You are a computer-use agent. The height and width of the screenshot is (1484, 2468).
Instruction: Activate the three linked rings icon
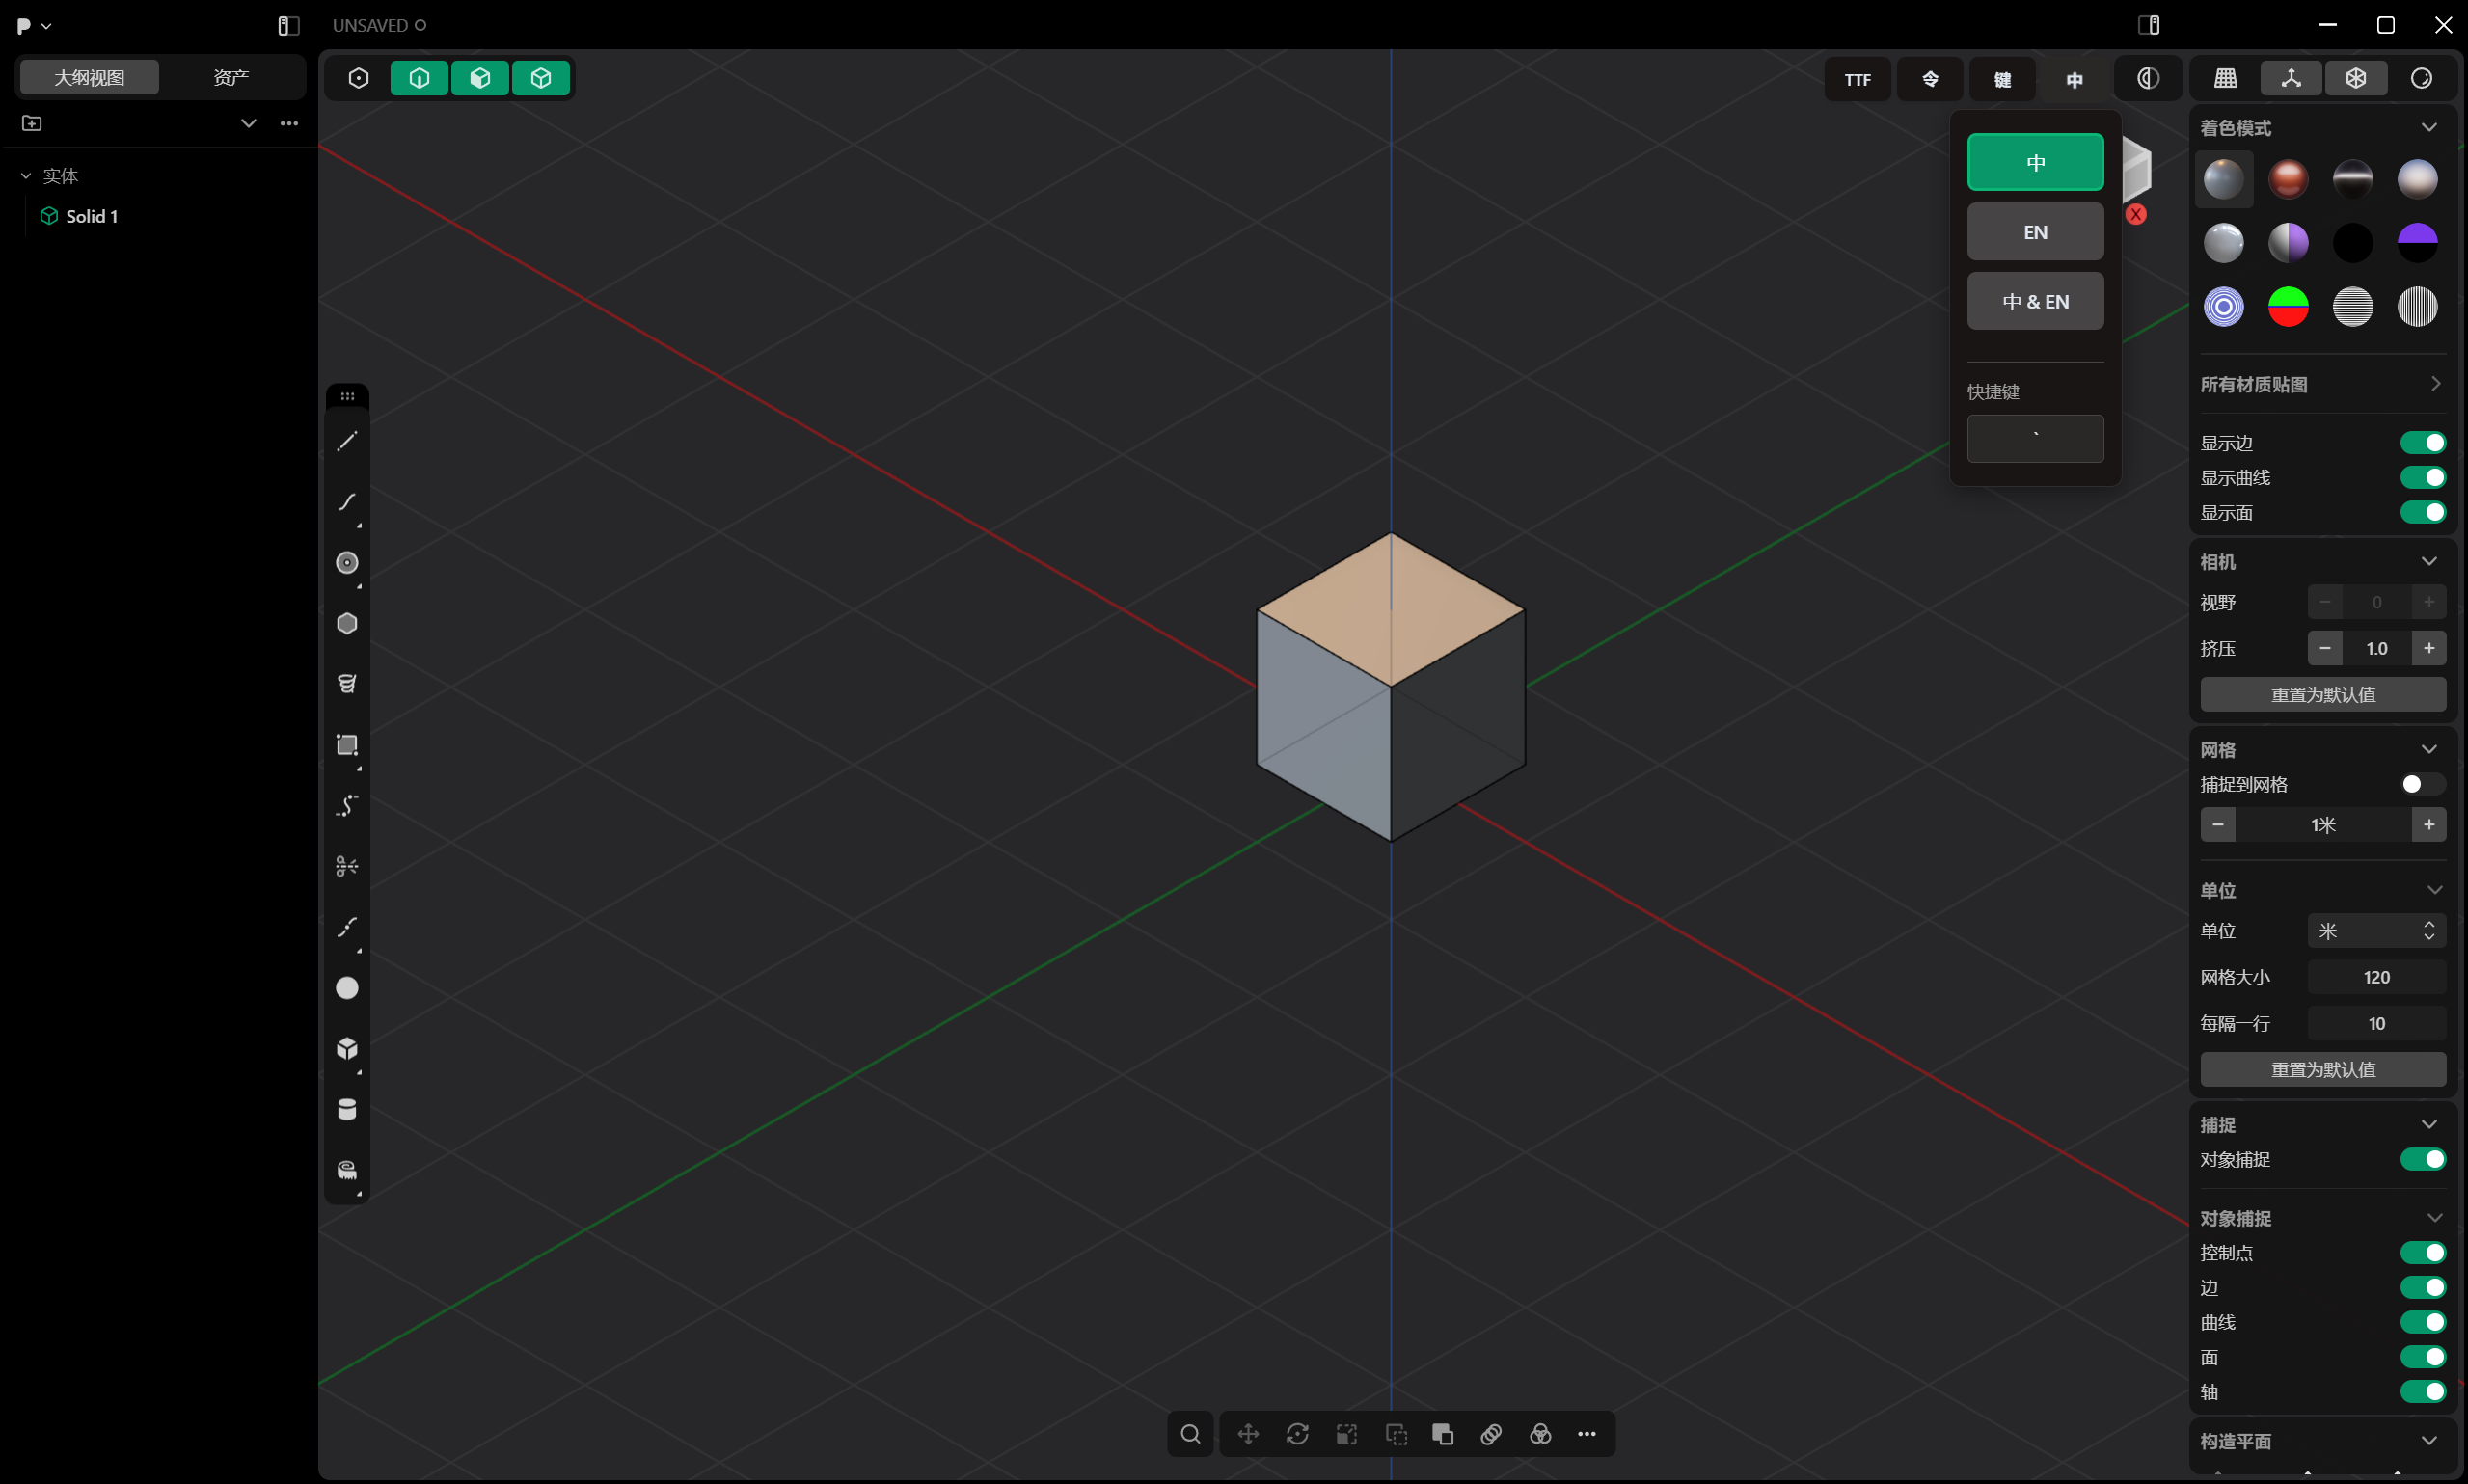tap(1491, 1434)
